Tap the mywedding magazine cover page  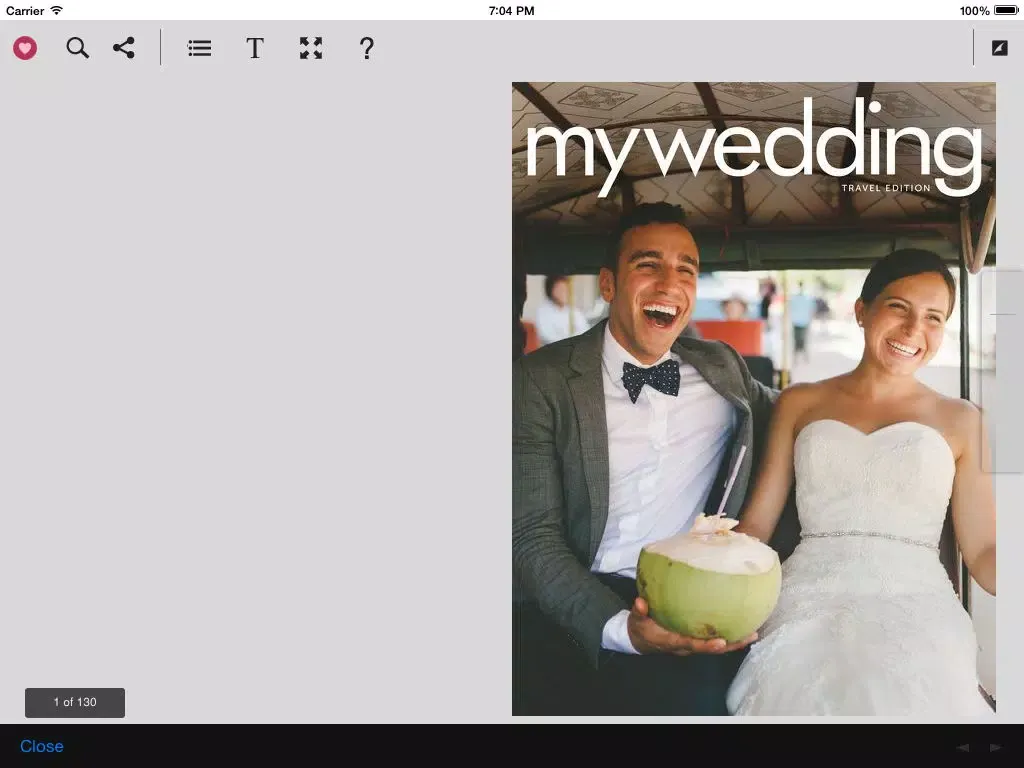coord(754,398)
